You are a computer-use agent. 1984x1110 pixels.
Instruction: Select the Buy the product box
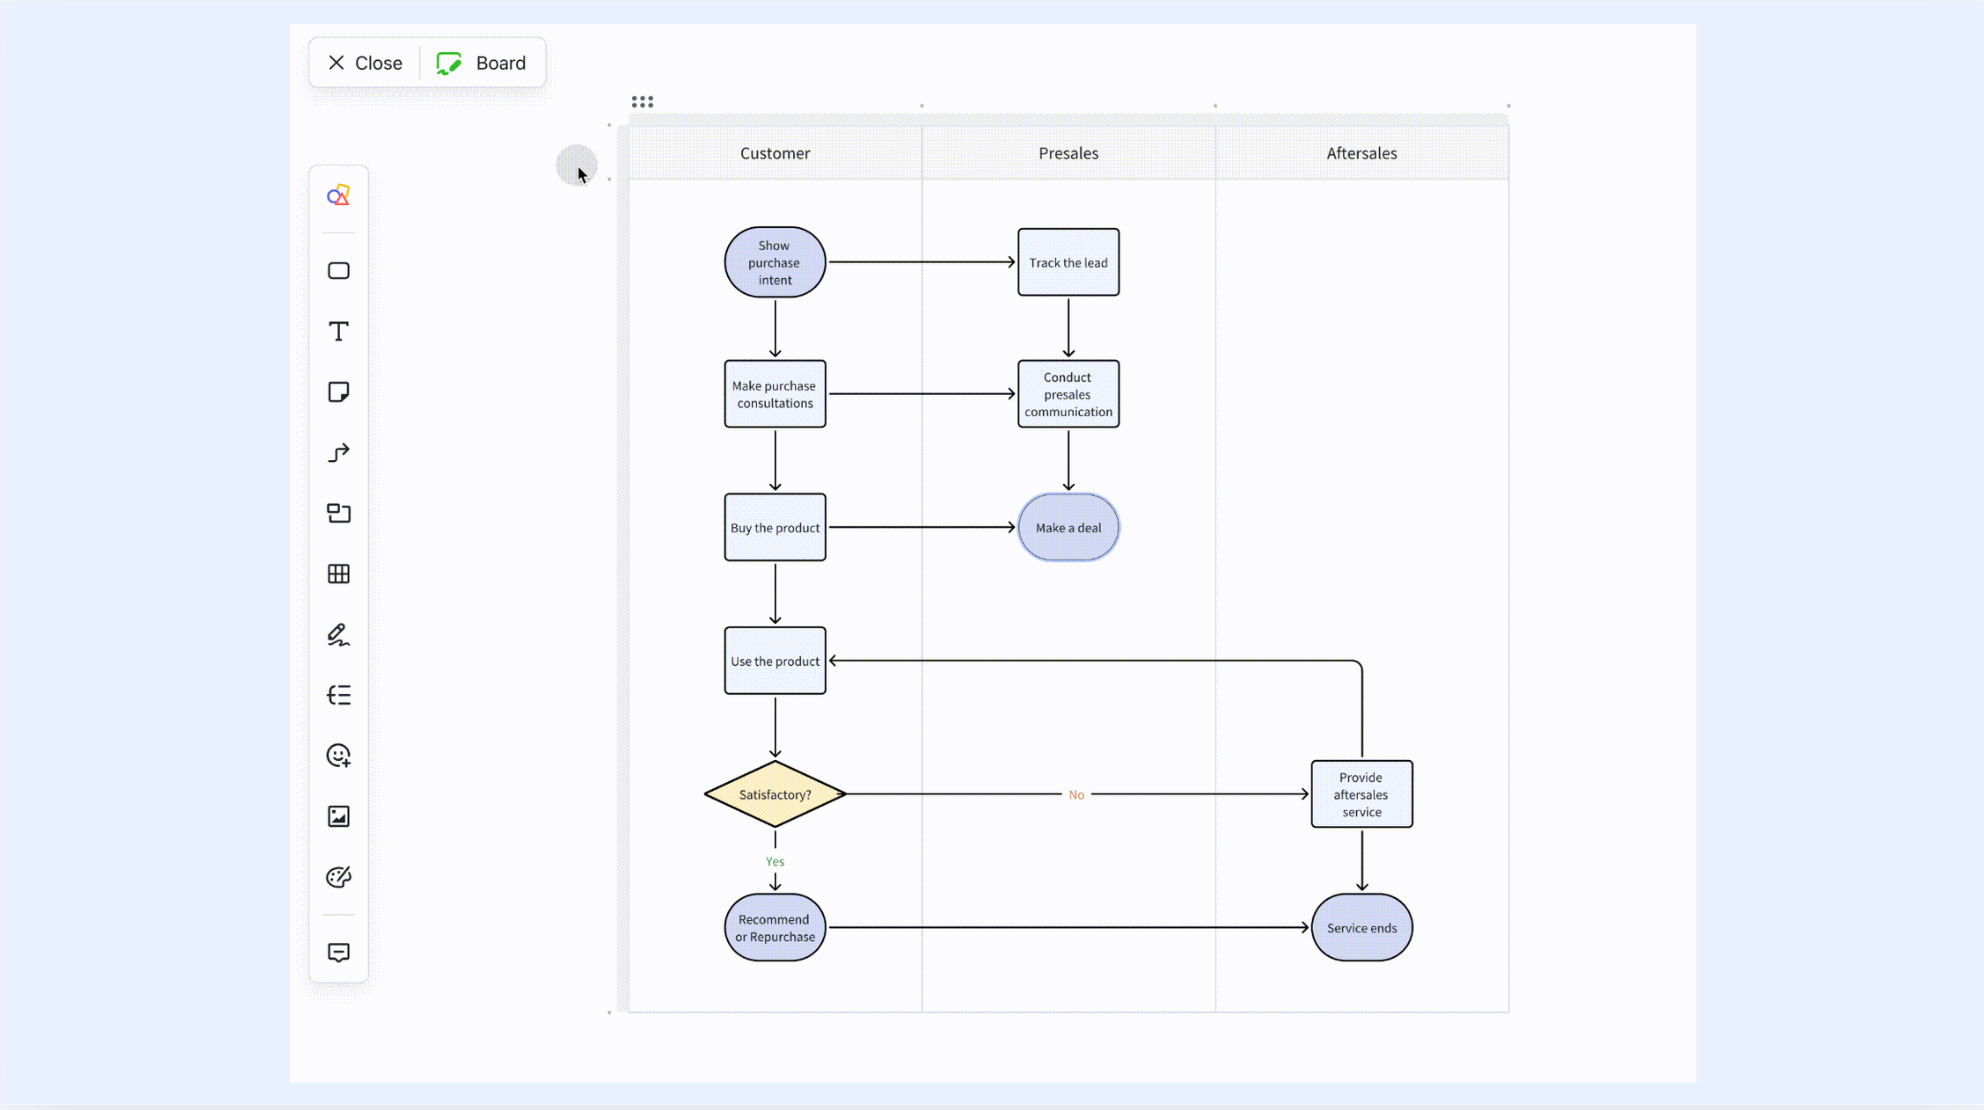(775, 527)
